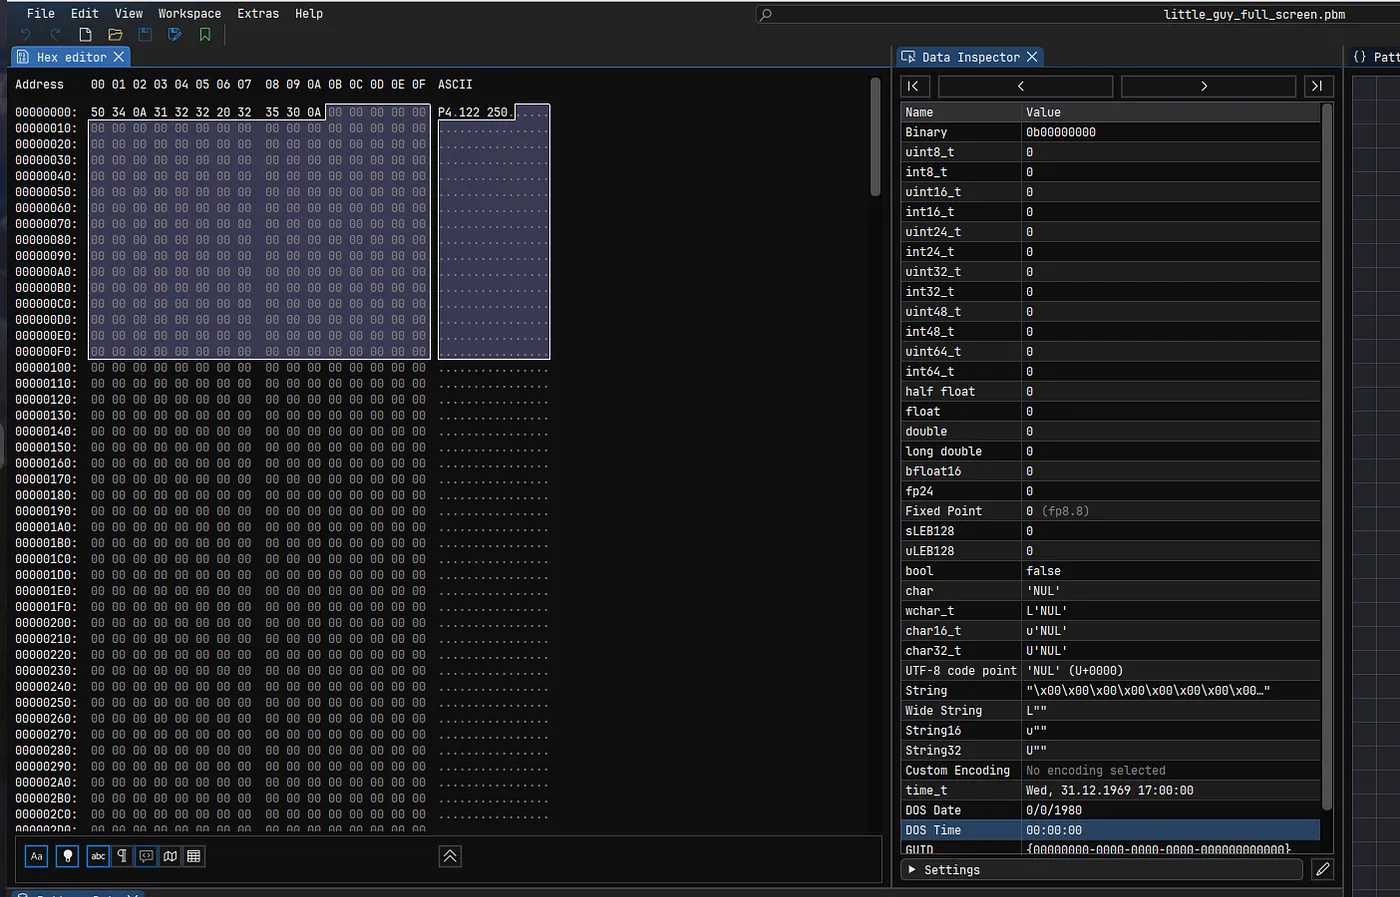Add a bookmark using the green bookmark icon
1400x897 pixels.
tap(205, 35)
